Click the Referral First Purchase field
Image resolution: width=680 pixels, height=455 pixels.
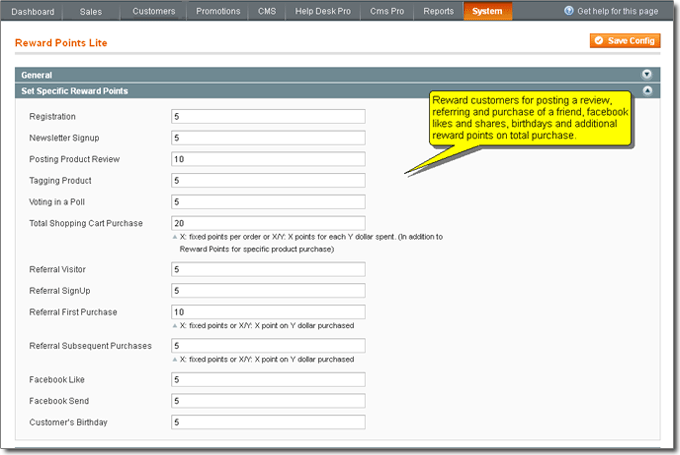point(268,311)
